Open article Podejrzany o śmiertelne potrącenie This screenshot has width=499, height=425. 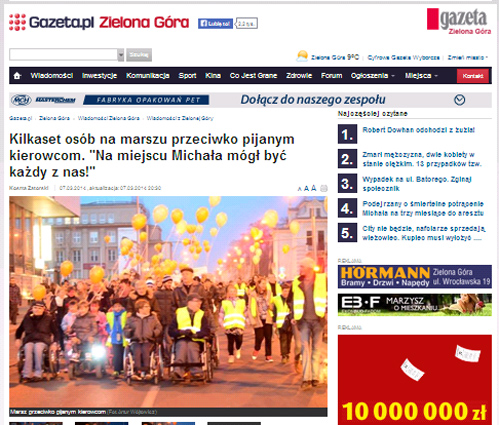click(x=423, y=208)
